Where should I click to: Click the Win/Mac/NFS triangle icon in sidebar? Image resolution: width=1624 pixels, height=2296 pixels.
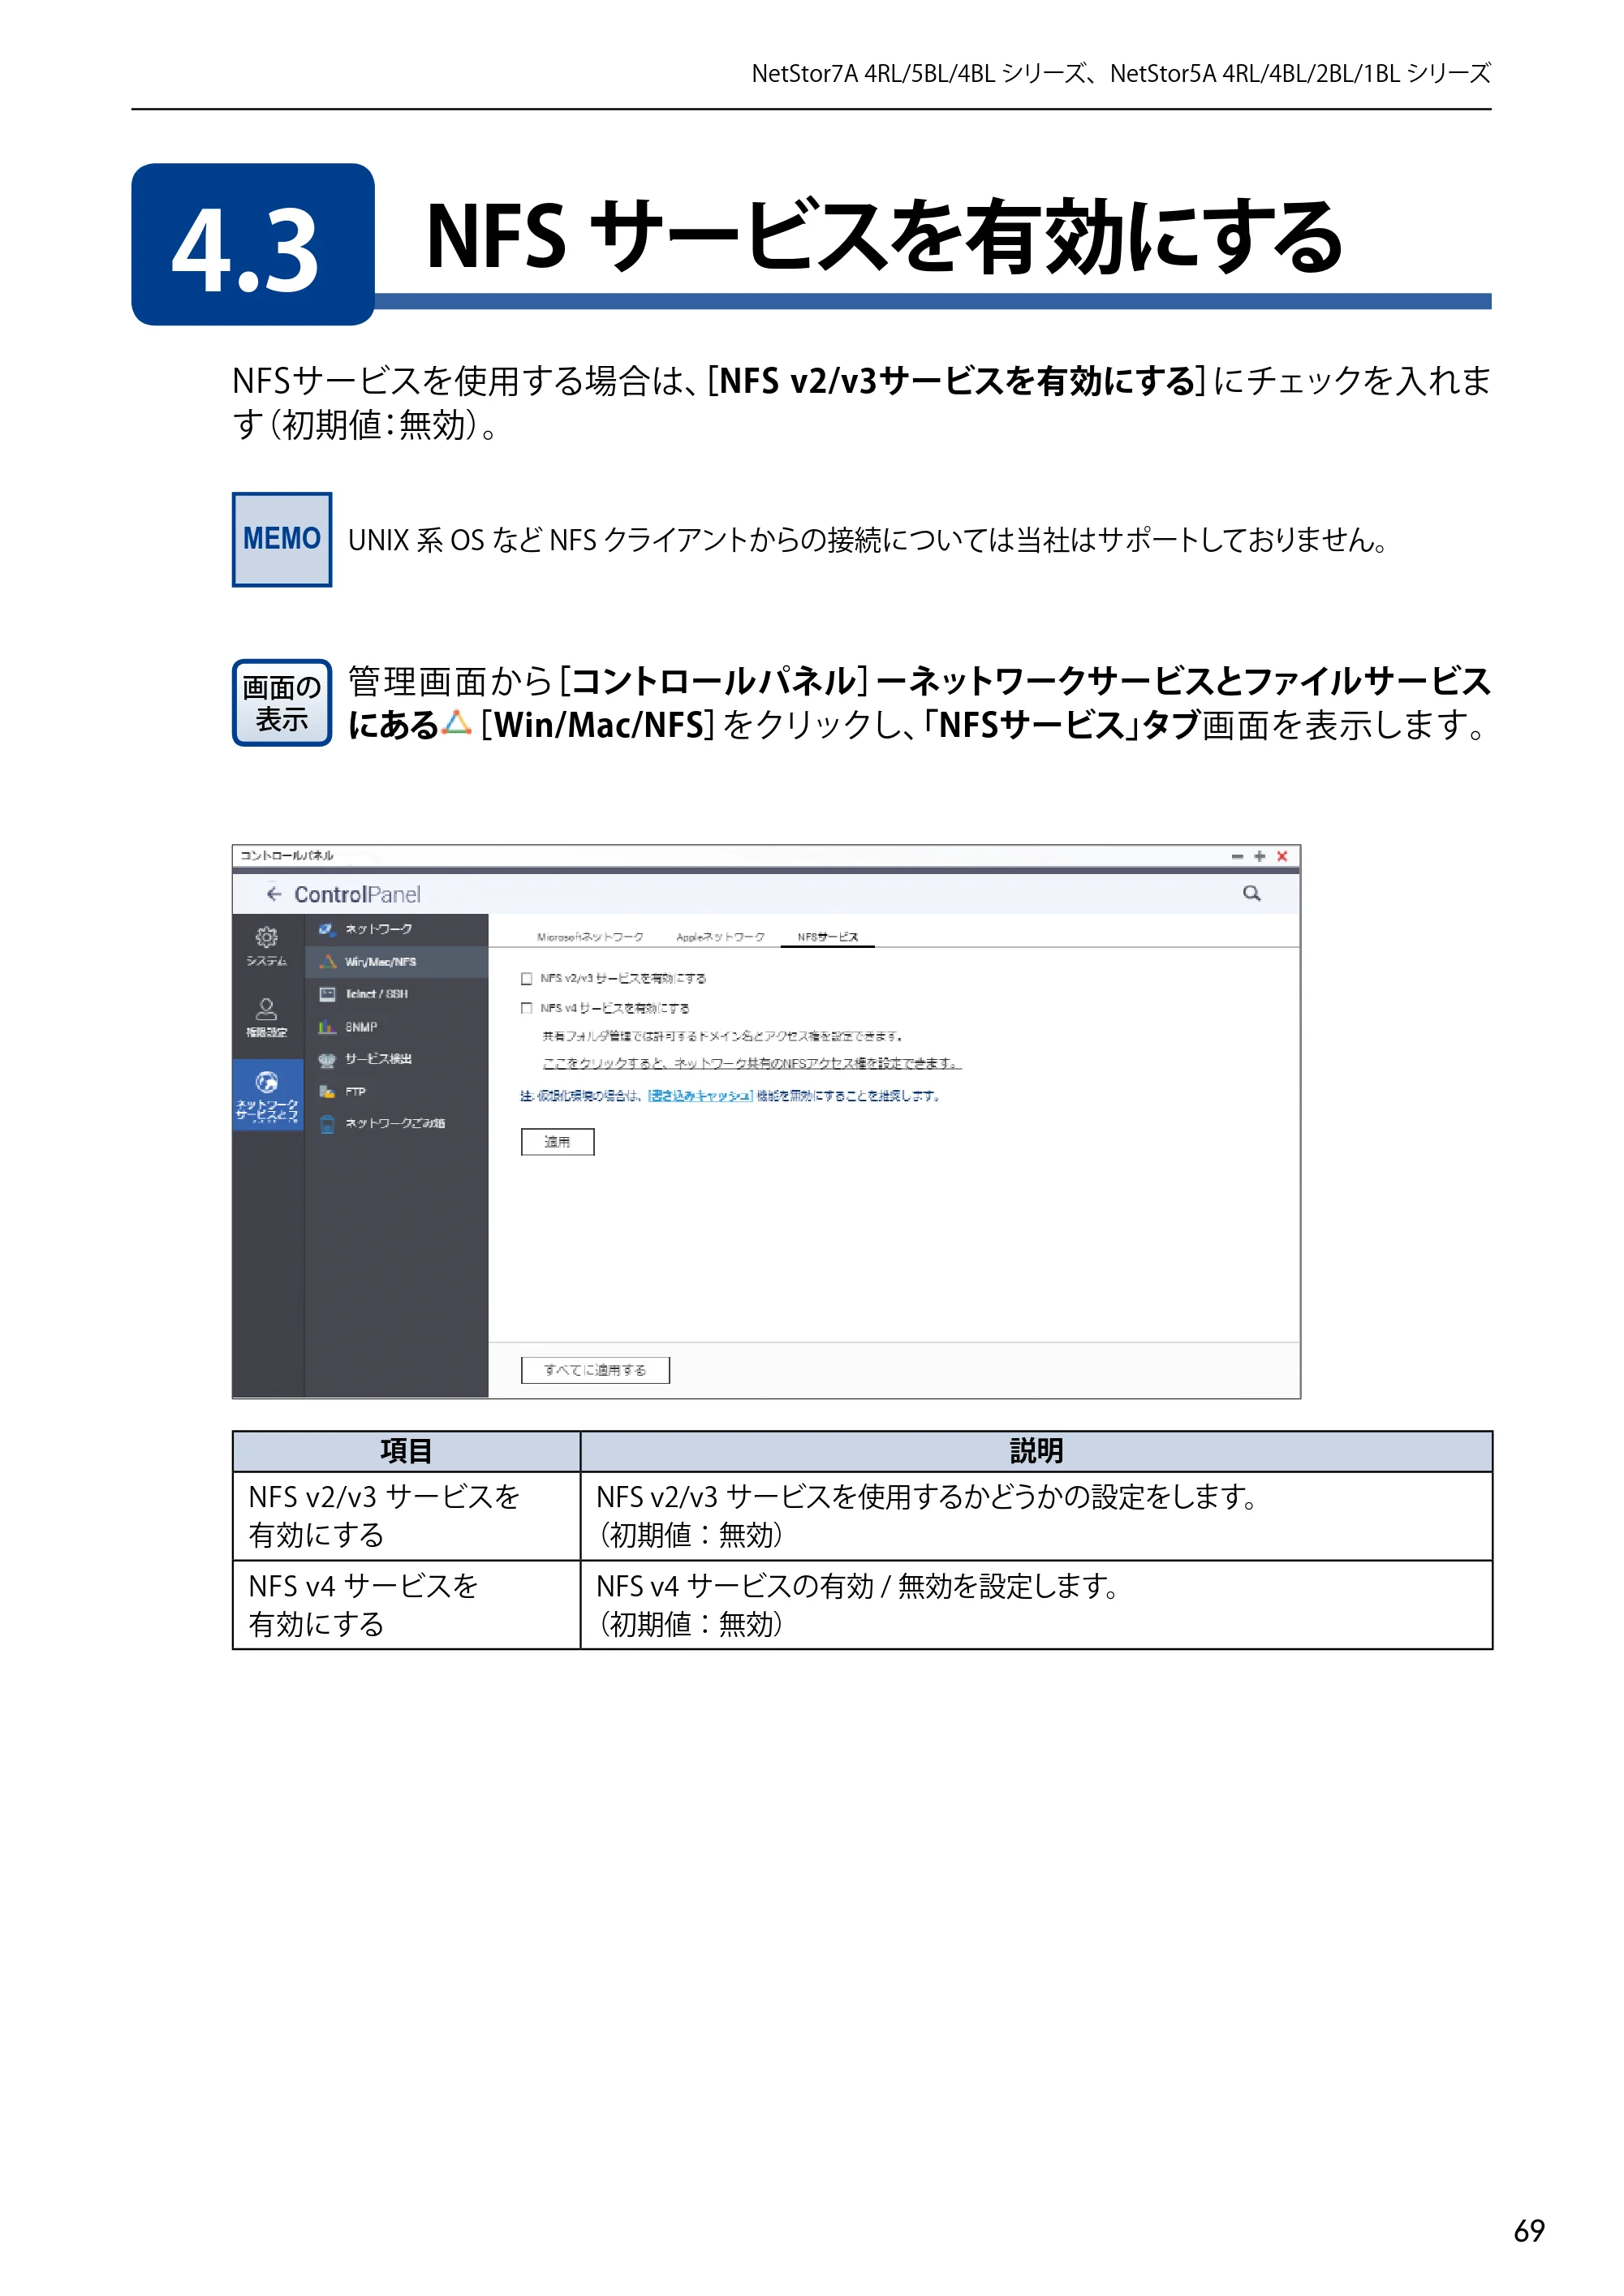click(x=327, y=961)
